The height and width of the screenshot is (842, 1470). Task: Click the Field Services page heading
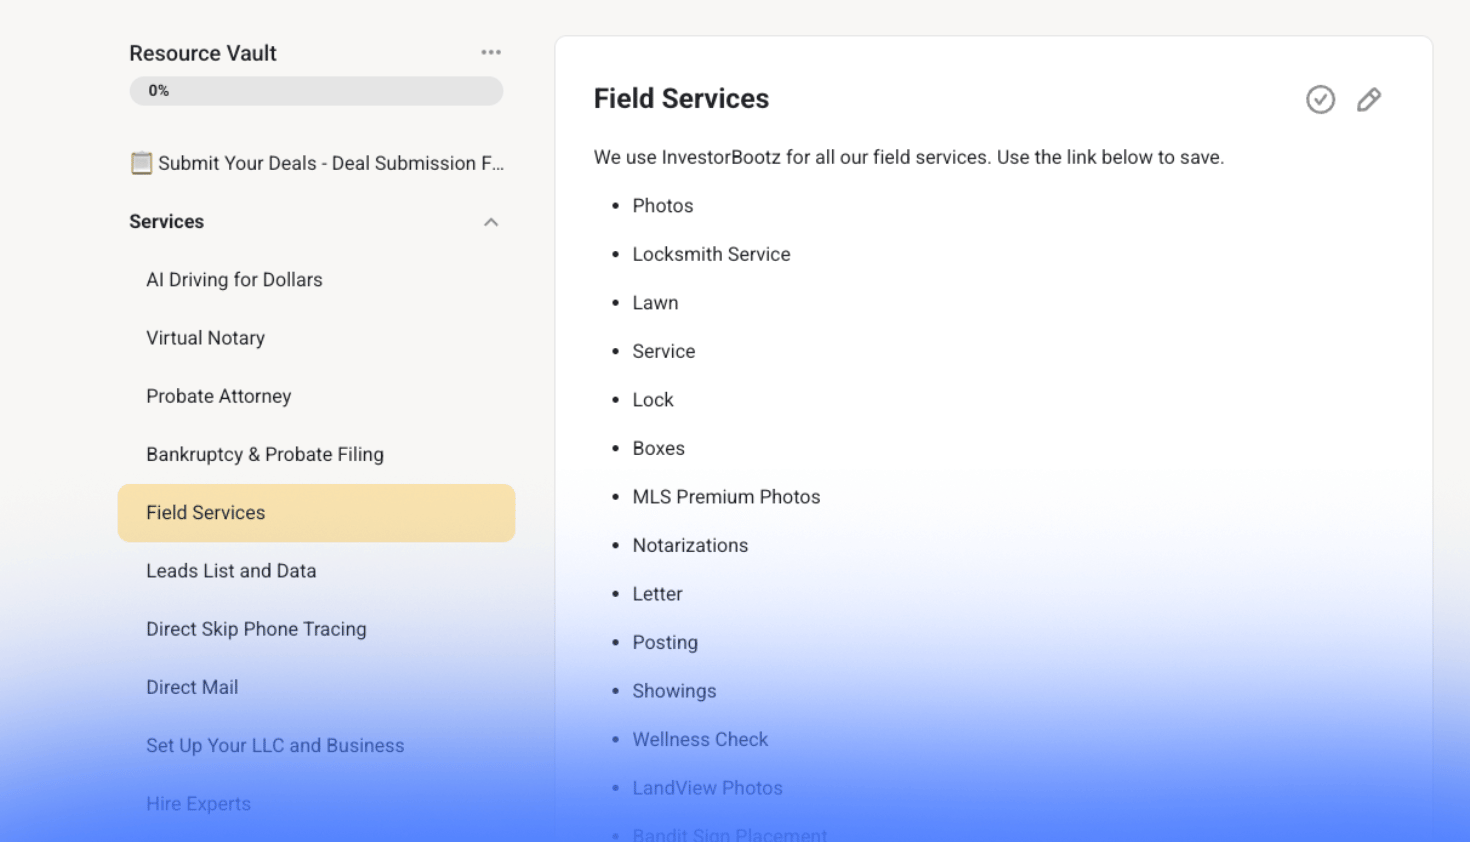[681, 98]
